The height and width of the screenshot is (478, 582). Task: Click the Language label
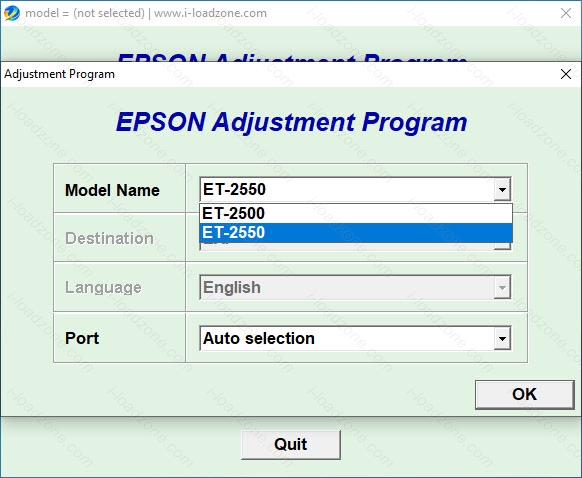pos(103,288)
